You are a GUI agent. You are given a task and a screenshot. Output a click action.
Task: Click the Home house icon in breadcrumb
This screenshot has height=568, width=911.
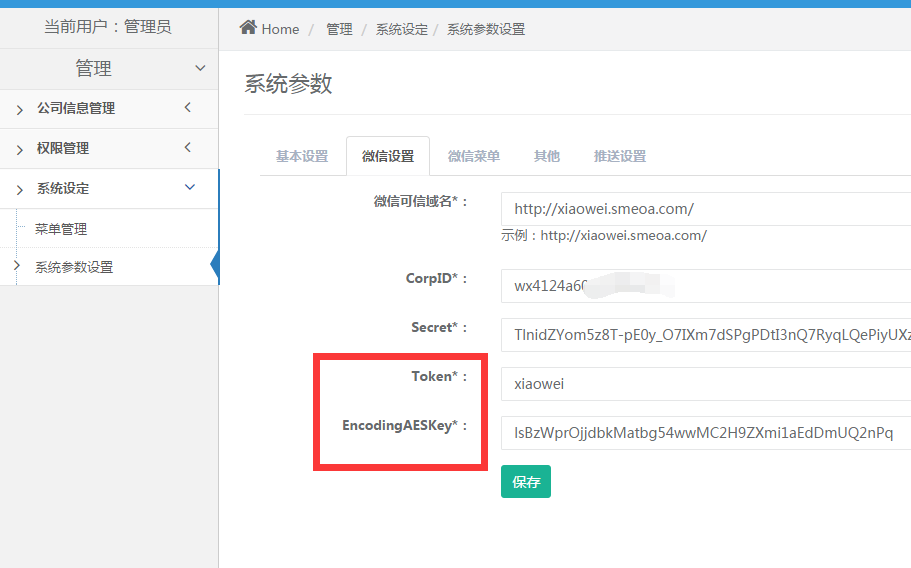coord(248,27)
